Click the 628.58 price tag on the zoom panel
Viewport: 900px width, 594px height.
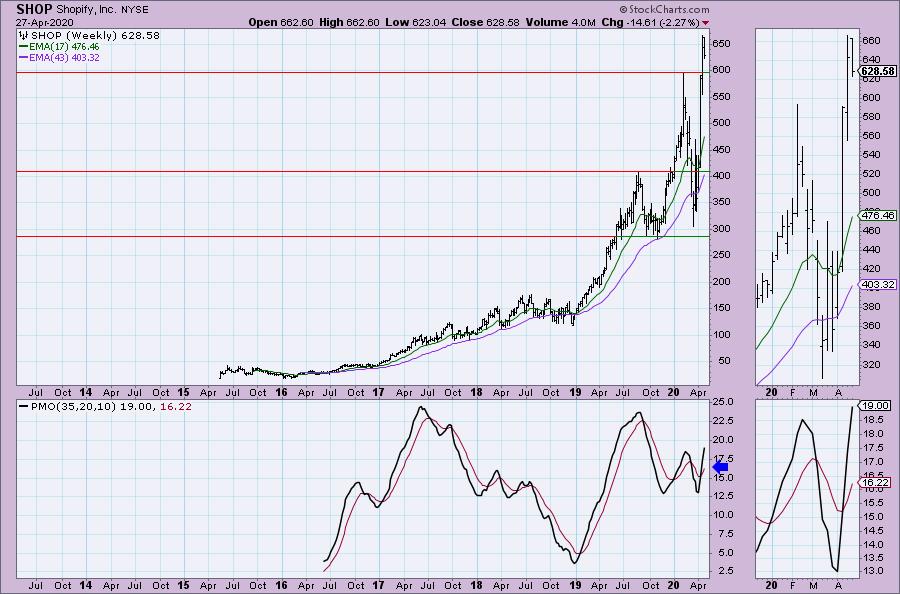pos(878,71)
